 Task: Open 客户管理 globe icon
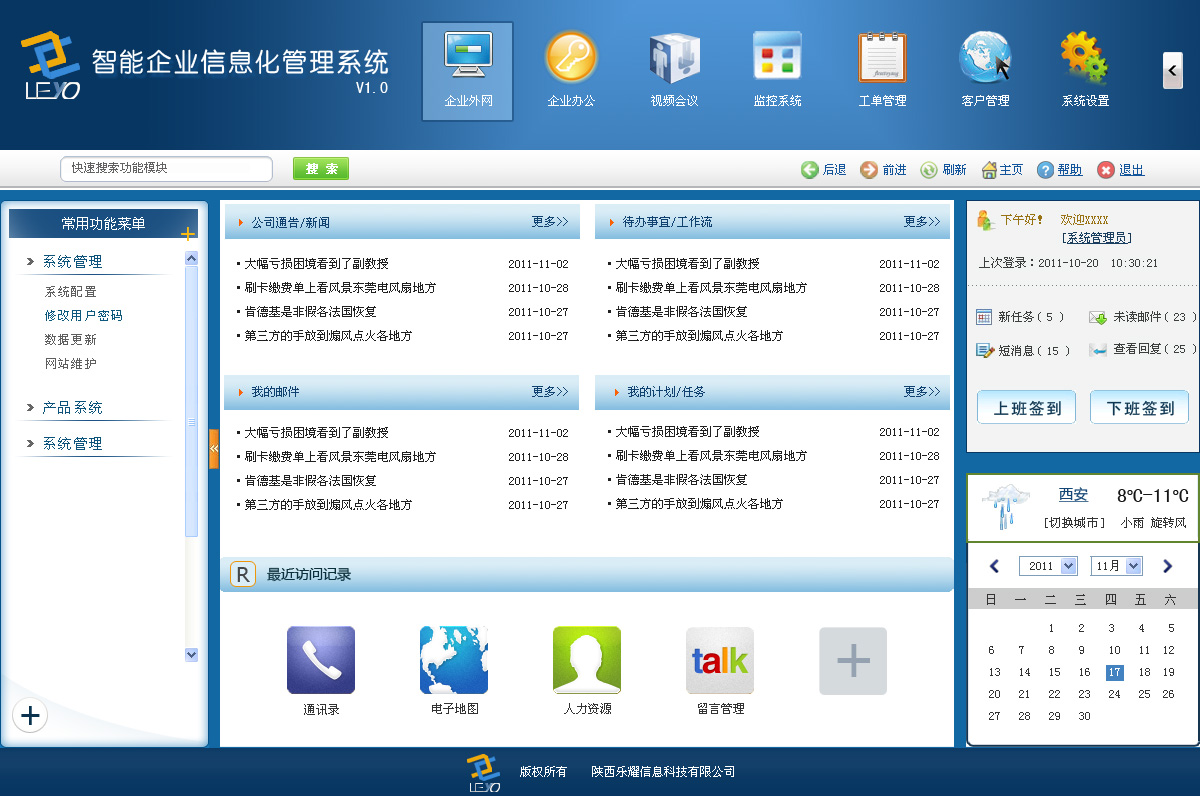click(x=985, y=57)
